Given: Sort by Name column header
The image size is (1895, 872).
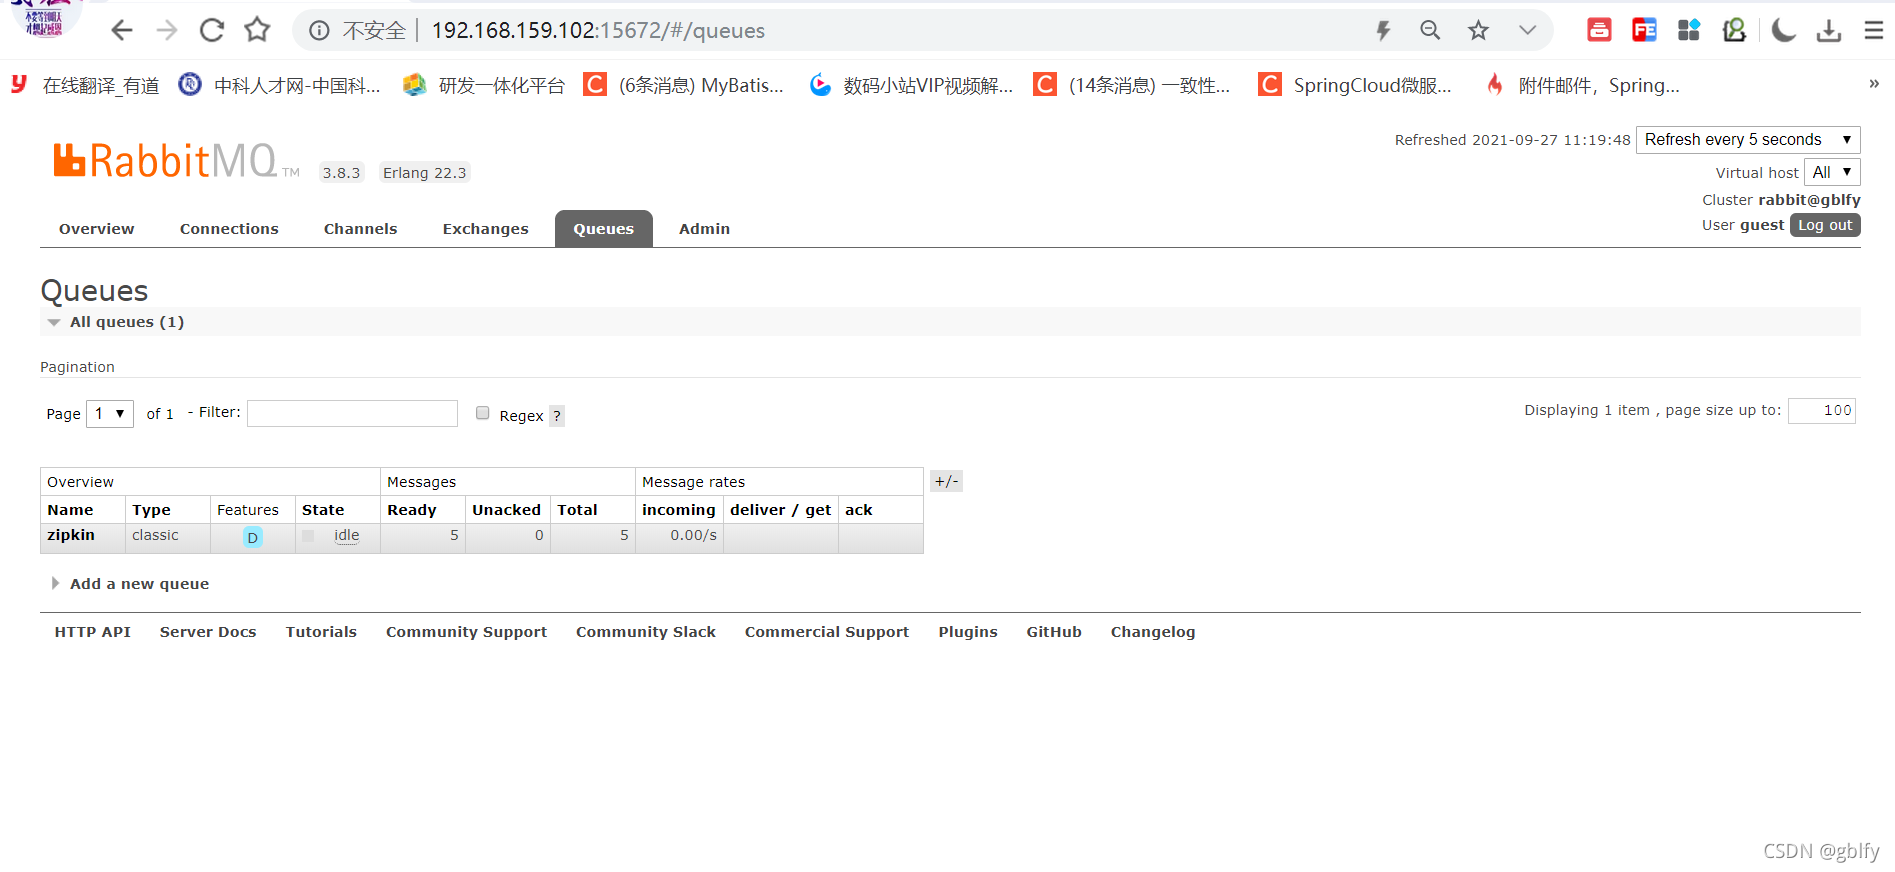Looking at the screenshot, I should point(70,510).
